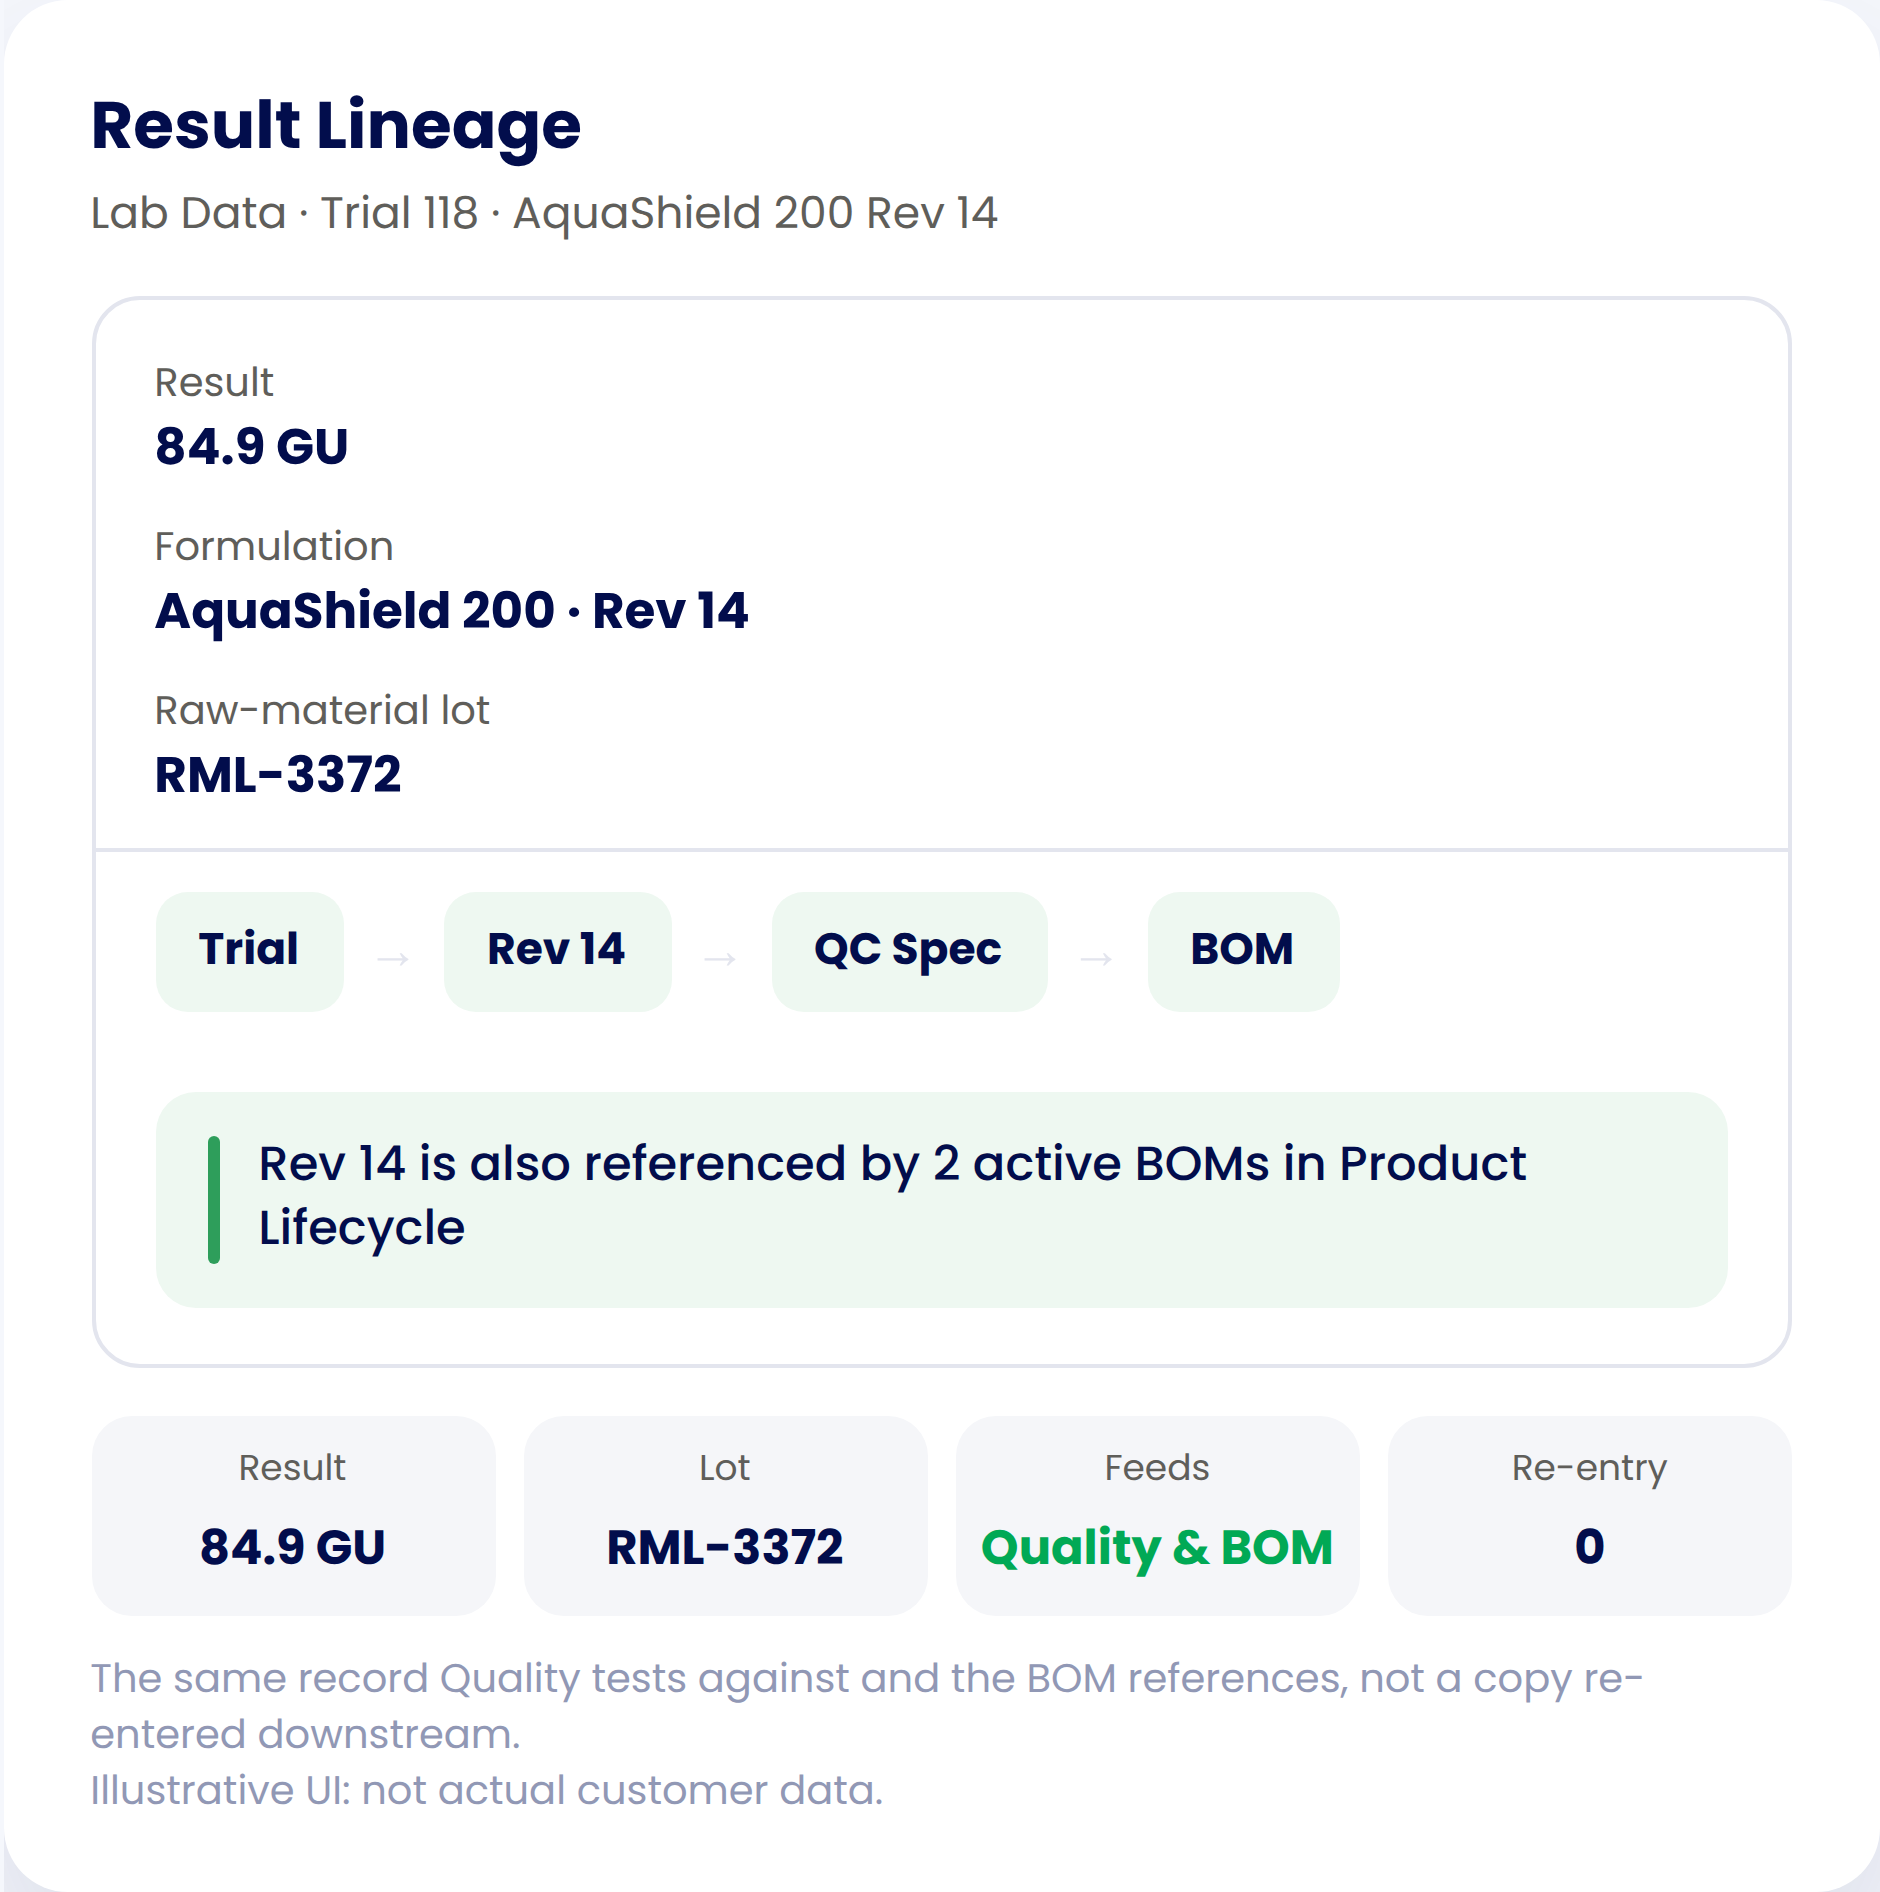1880x1892 pixels.
Task: Select the Result 84.9 GU summary card
Action: point(293,1515)
